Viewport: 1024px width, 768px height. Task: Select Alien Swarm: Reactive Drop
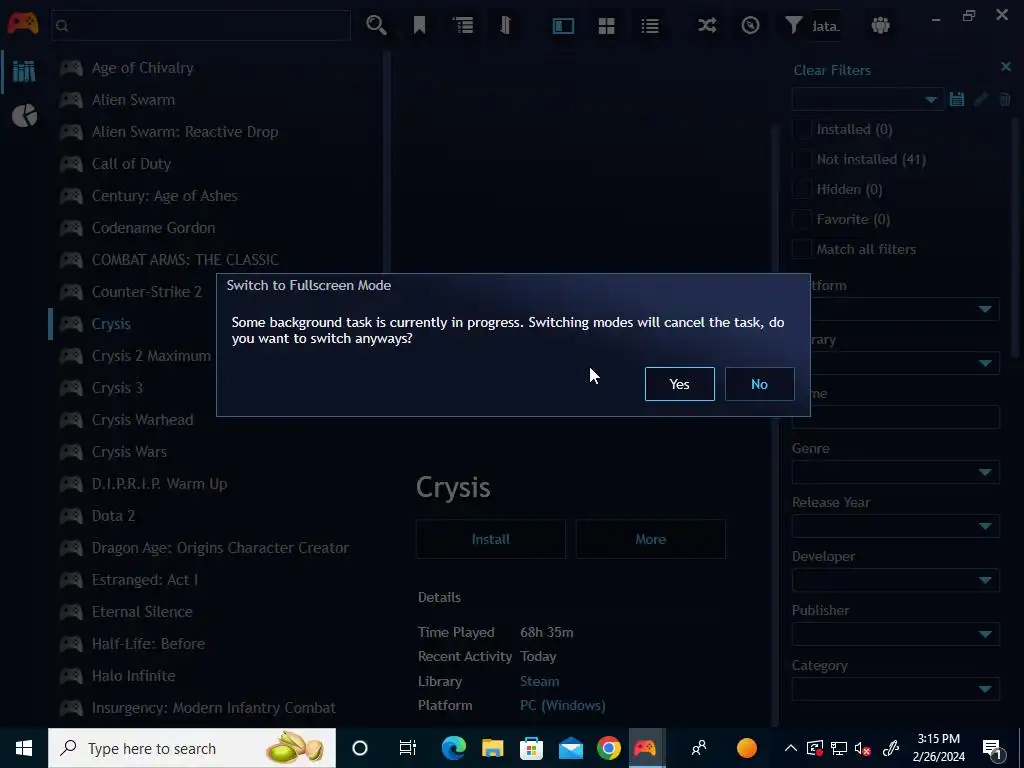click(x=185, y=132)
